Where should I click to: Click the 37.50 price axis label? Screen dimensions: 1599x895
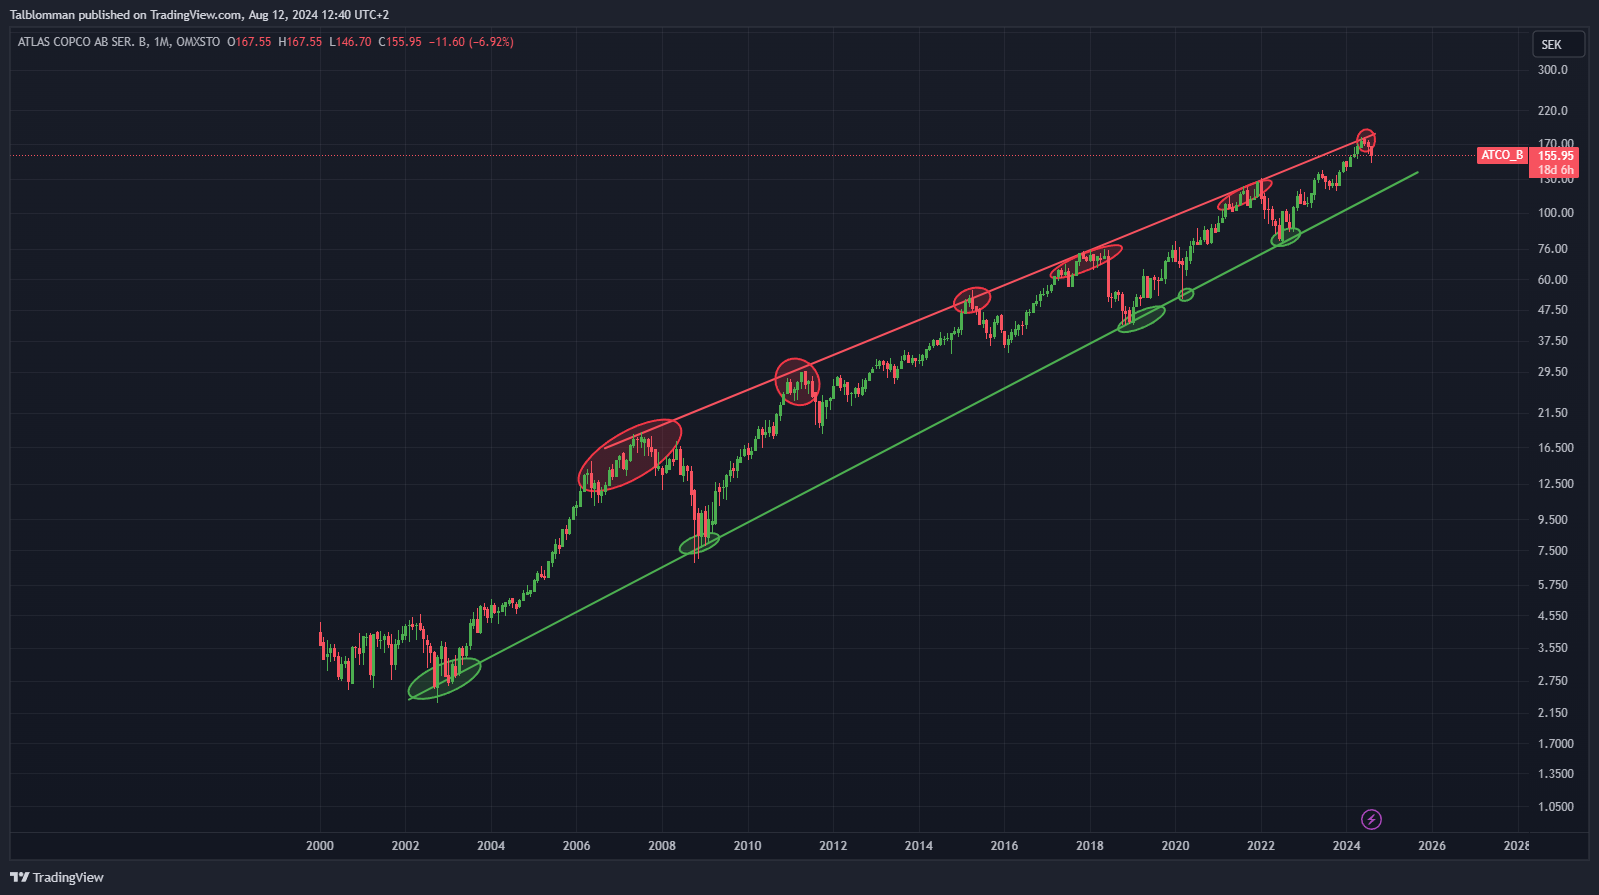[x=1553, y=341]
